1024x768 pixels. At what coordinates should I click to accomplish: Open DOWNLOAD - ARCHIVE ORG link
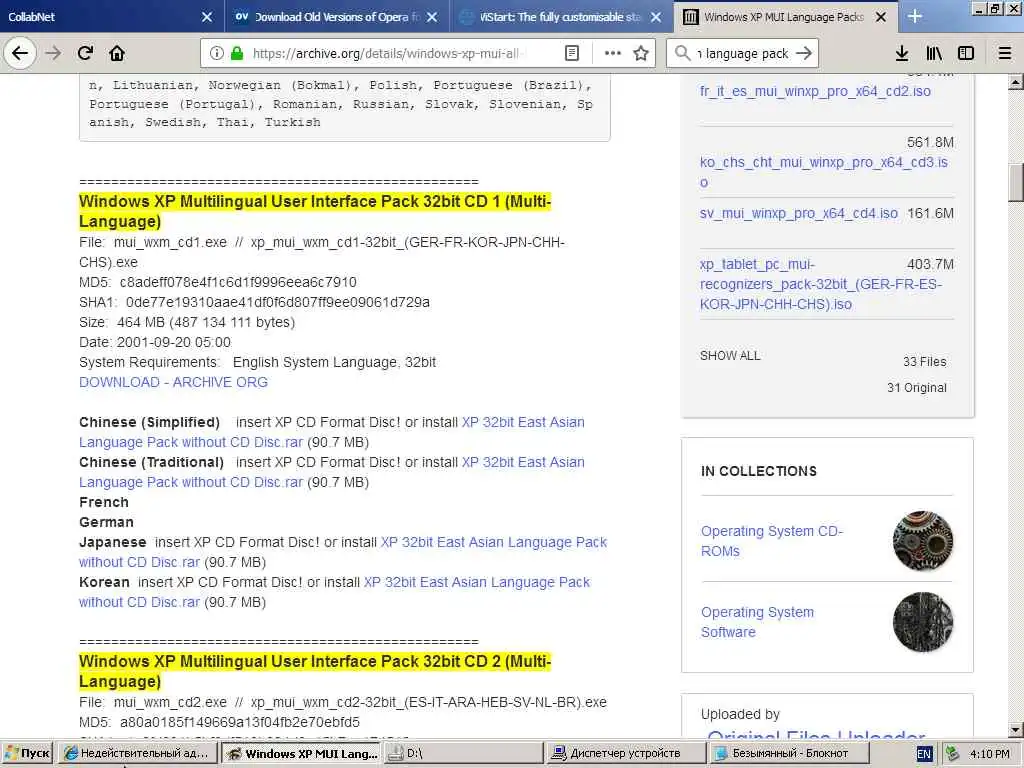coord(173,382)
